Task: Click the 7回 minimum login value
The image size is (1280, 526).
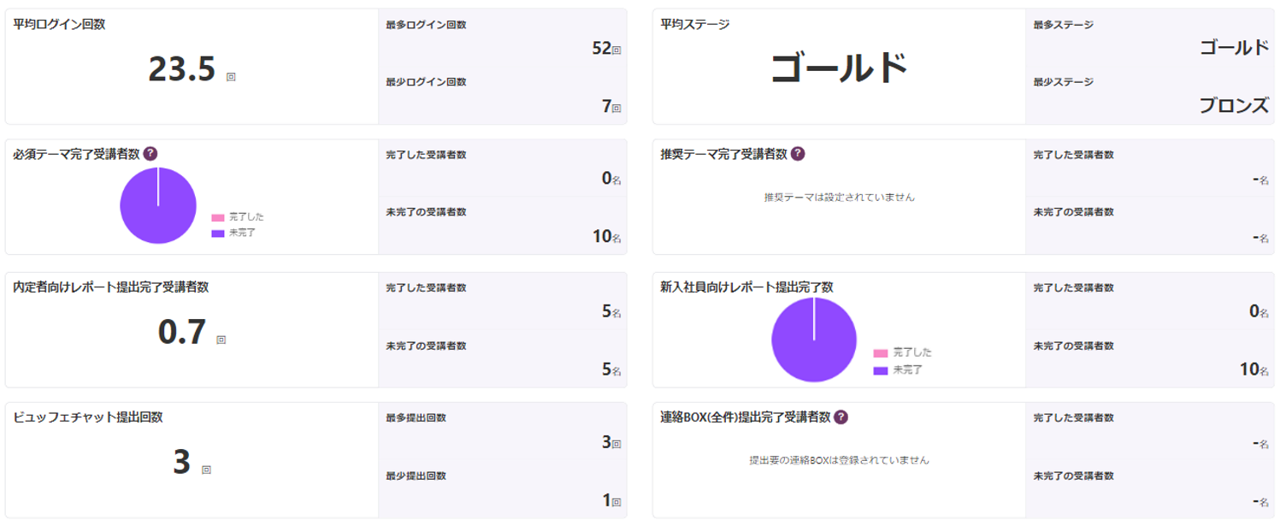Action: click(x=611, y=106)
